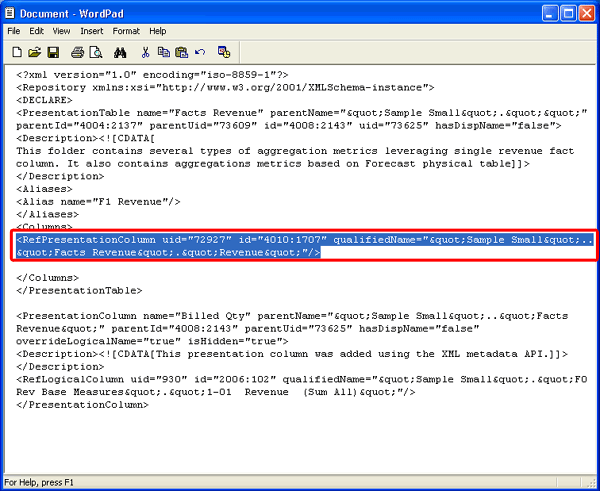Close the WordPad window
This screenshot has width=600, height=491.
tap(587, 14)
